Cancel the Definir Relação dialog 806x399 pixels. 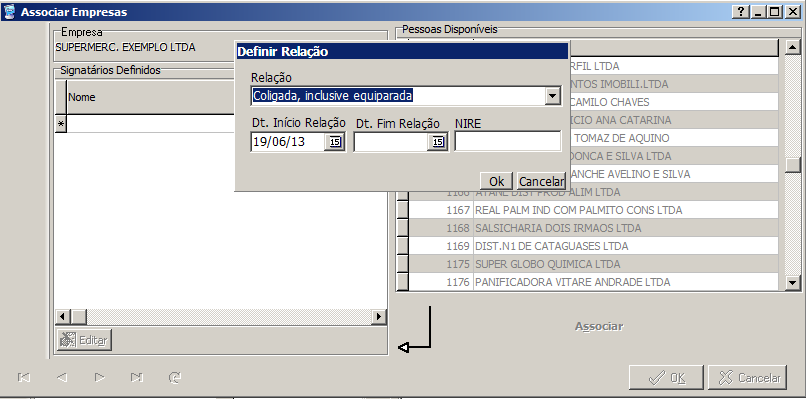tap(541, 181)
